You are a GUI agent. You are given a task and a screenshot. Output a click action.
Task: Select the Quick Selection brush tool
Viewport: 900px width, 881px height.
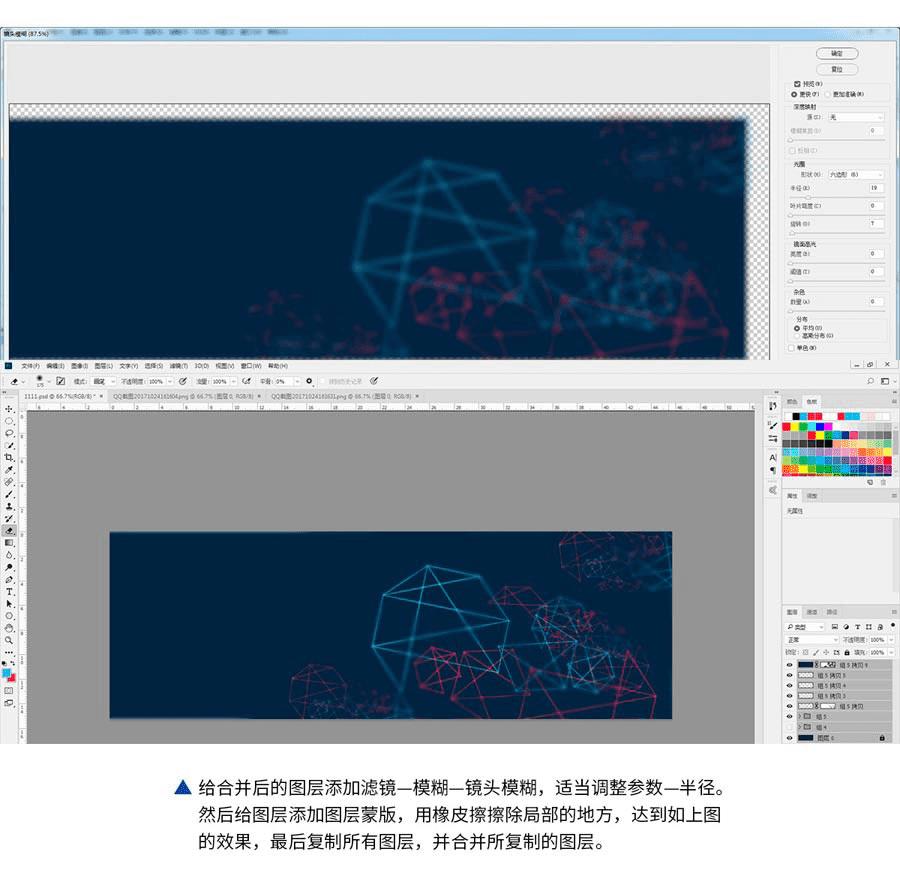coord(9,445)
